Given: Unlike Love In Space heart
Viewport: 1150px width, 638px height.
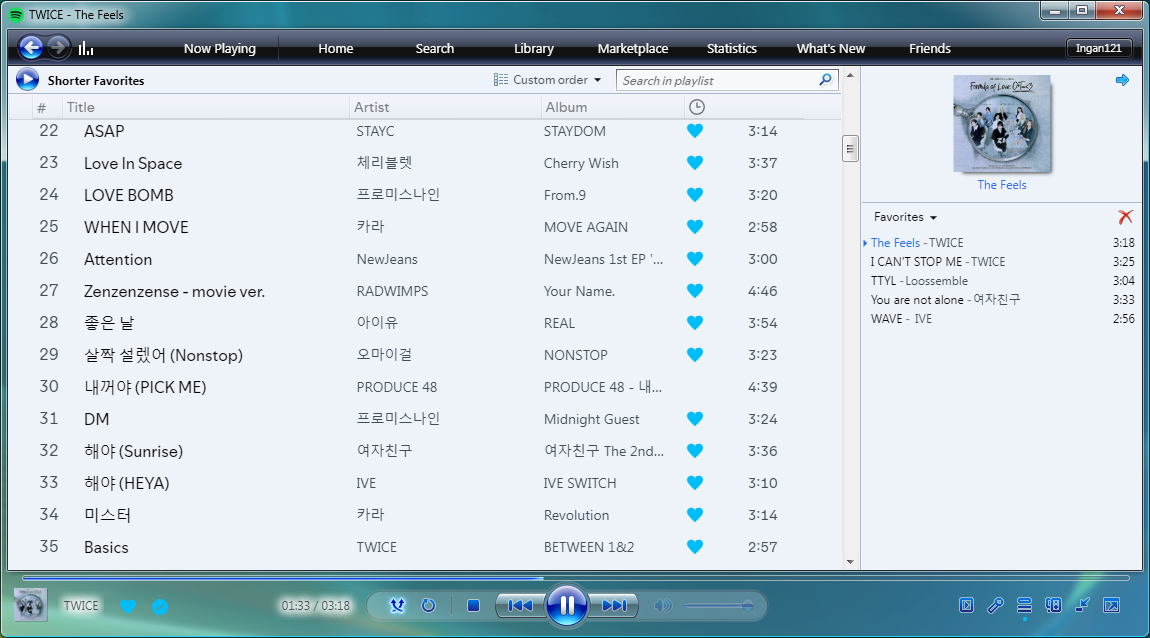Looking at the screenshot, I should pyautogui.click(x=695, y=163).
